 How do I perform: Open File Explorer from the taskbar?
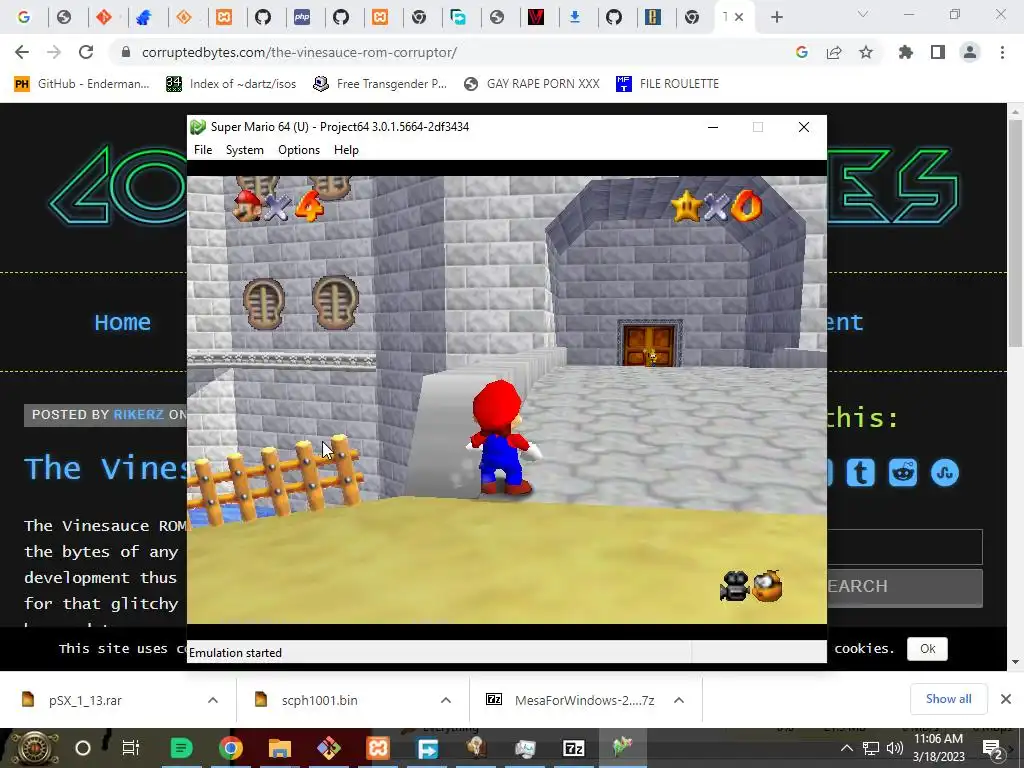pyautogui.click(x=280, y=748)
